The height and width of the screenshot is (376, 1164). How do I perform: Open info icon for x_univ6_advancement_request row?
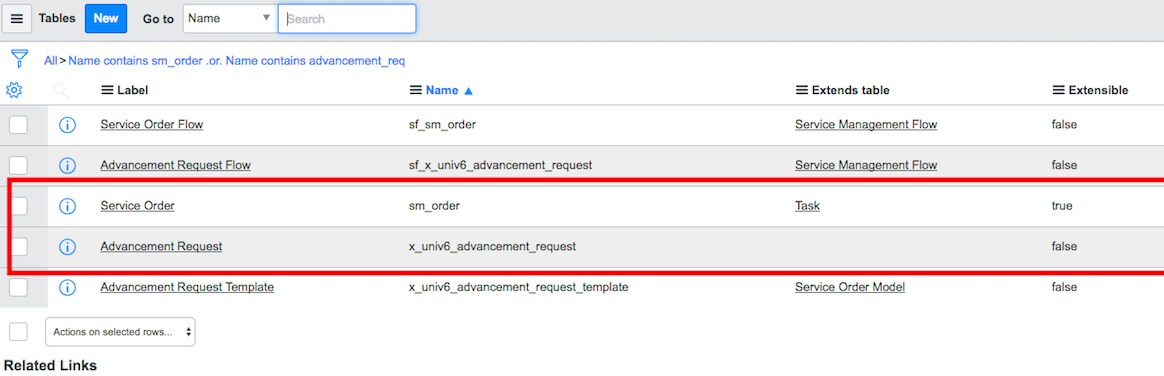pos(67,246)
